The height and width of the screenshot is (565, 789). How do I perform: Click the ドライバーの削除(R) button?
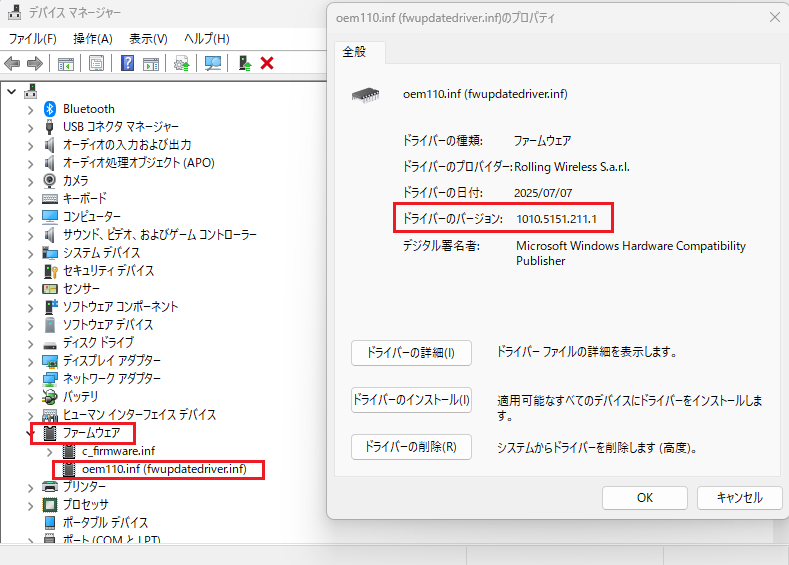coord(411,447)
